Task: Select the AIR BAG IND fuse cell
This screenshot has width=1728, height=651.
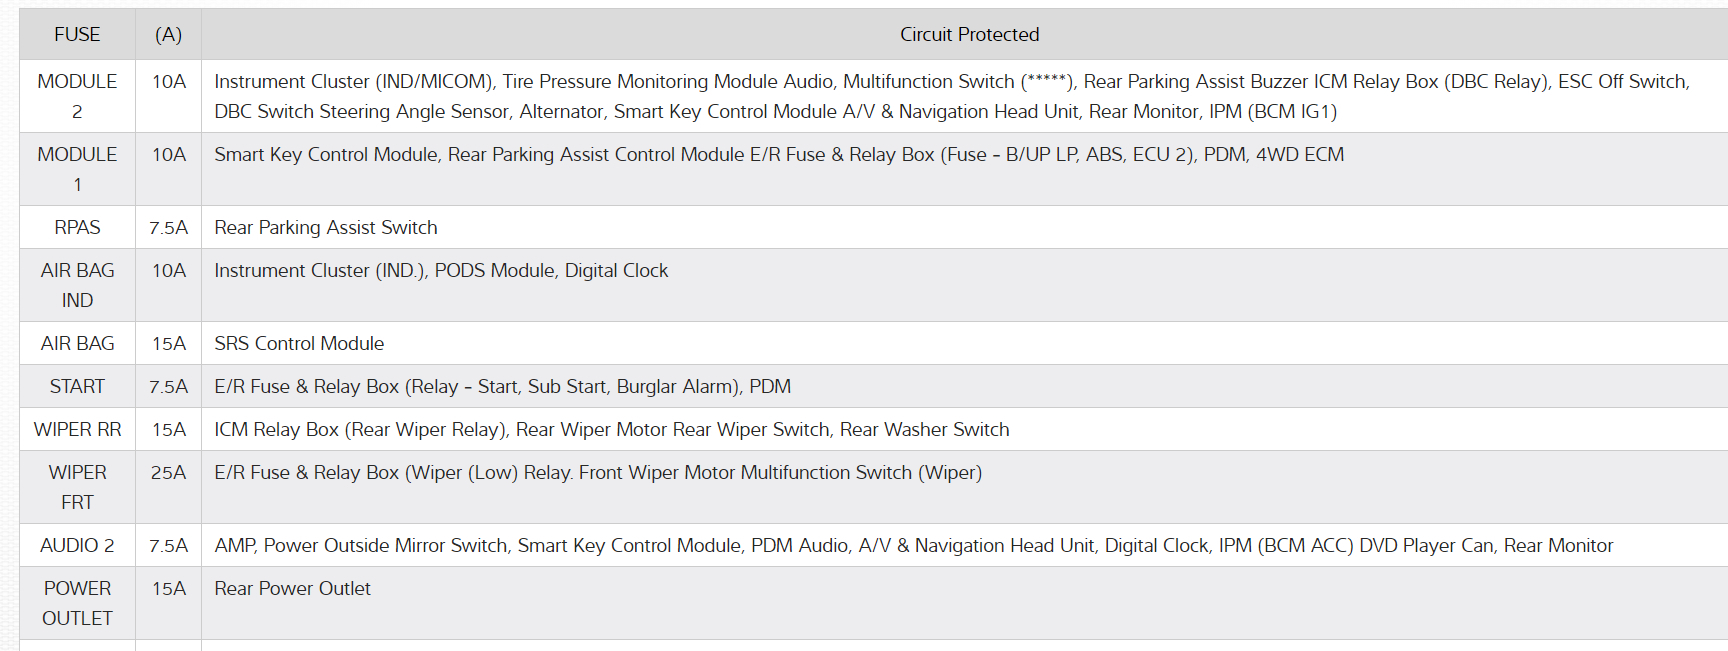Action: (x=77, y=285)
